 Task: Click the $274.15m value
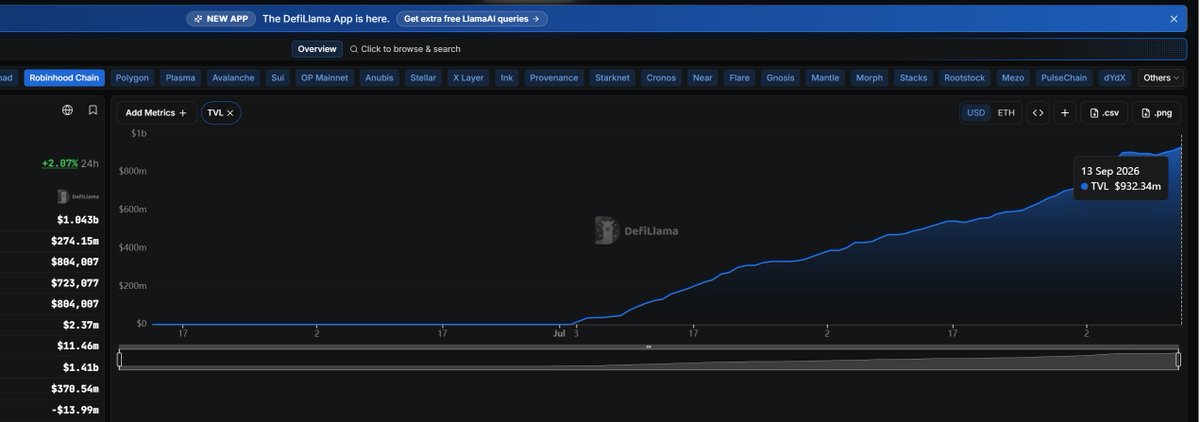click(75, 241)
